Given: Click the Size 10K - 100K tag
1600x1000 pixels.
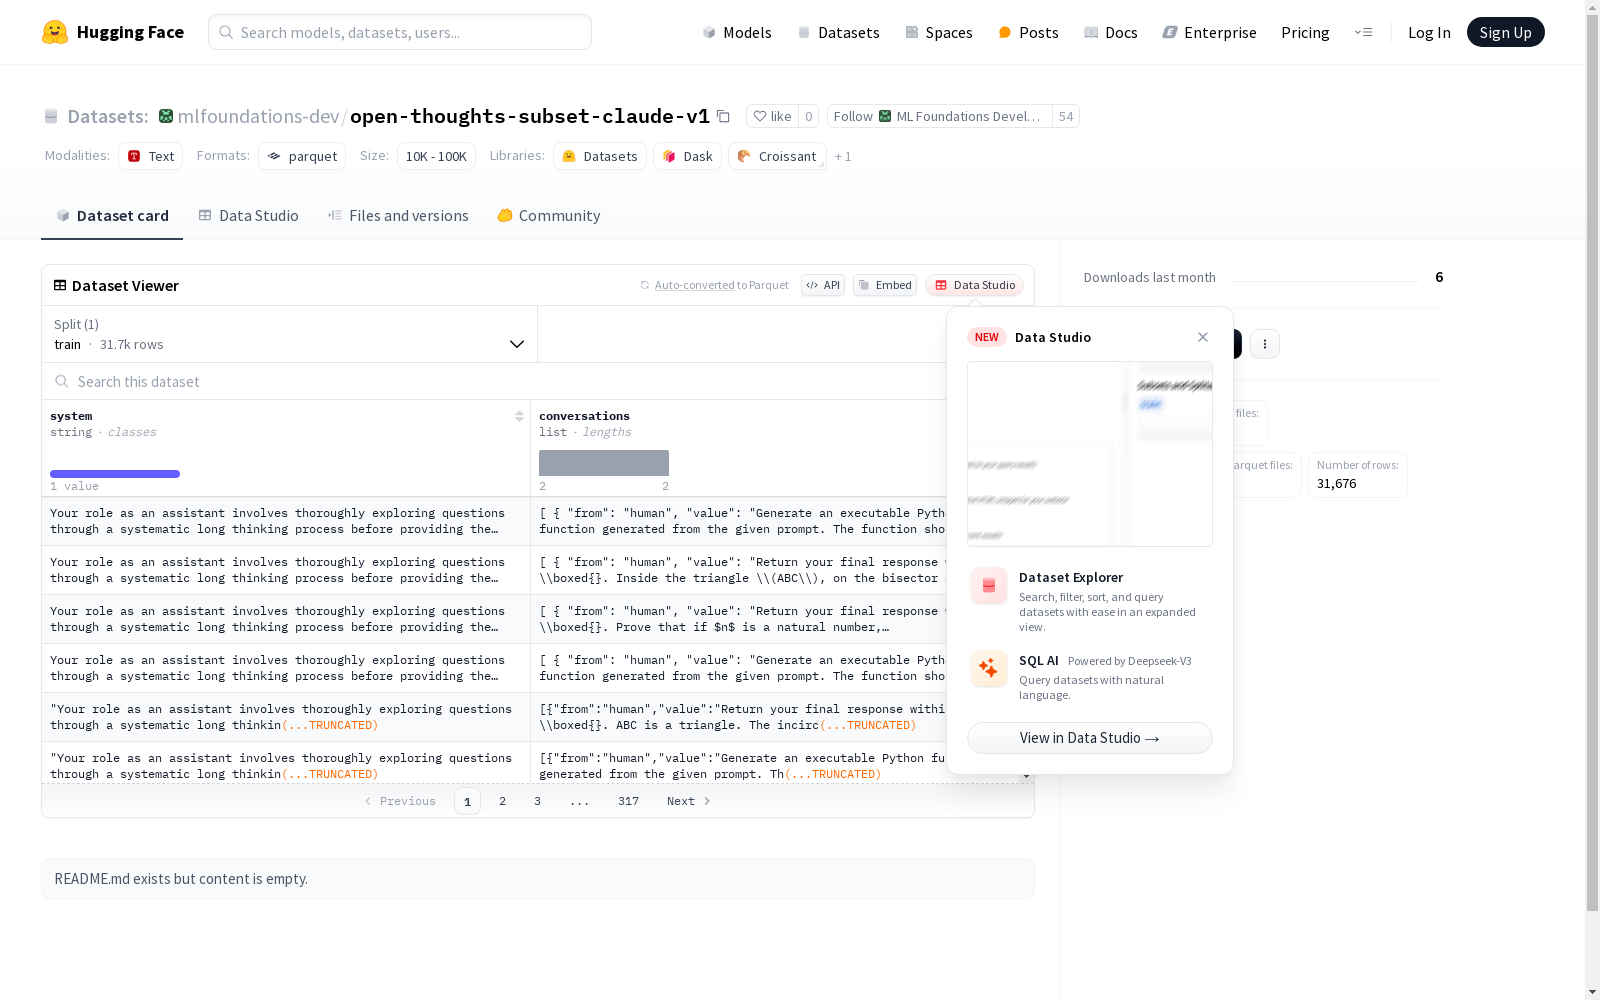Looking at the screenshot, I should pos(436,156).
